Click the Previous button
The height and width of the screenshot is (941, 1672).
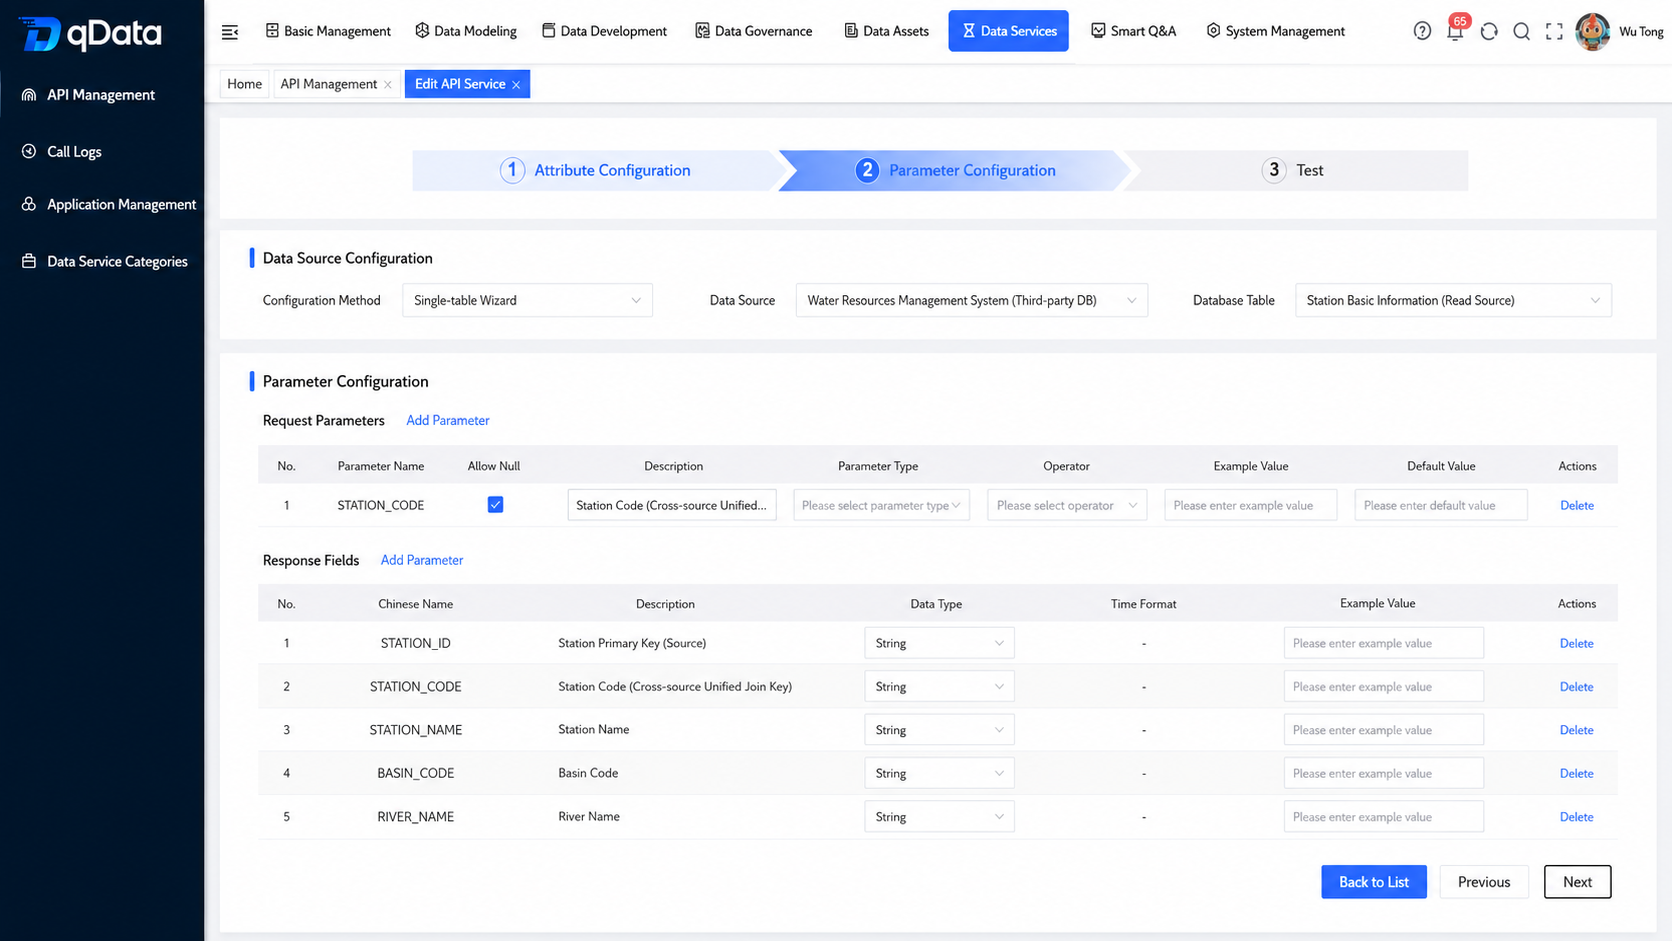pyautogui.click(x=1484, y=882)
